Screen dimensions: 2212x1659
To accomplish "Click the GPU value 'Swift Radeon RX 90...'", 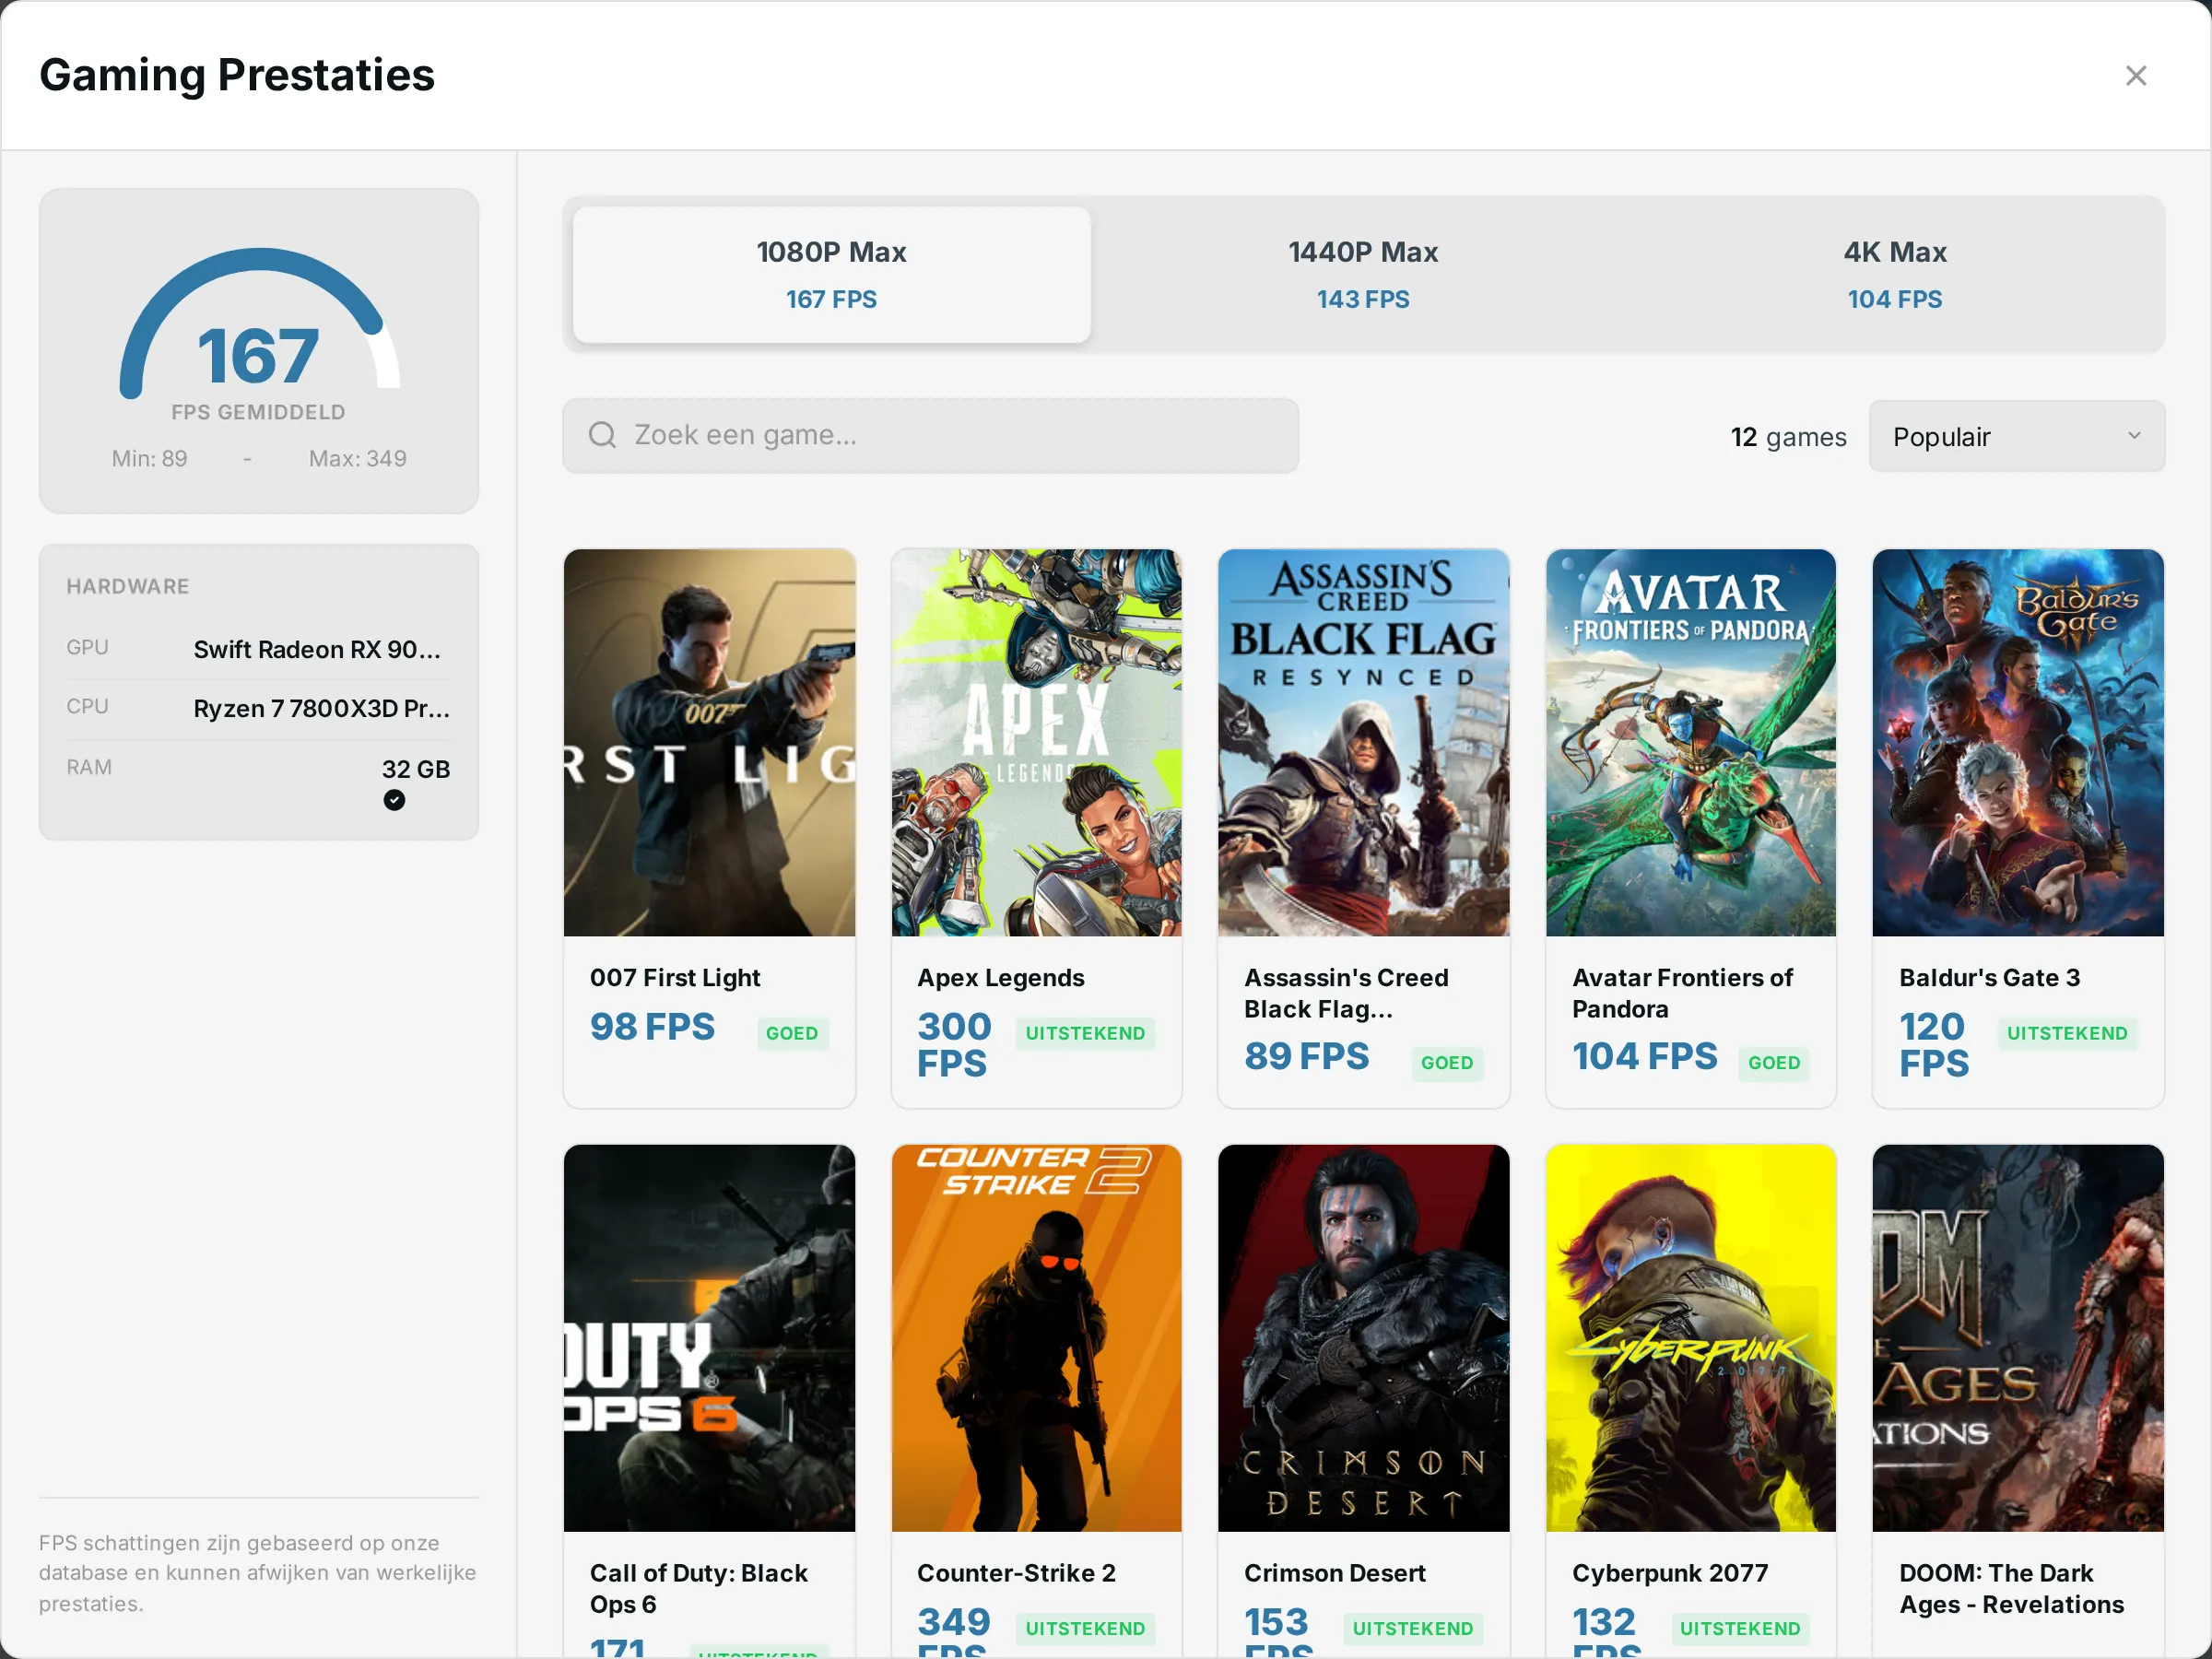I will (x=317, y=650).
